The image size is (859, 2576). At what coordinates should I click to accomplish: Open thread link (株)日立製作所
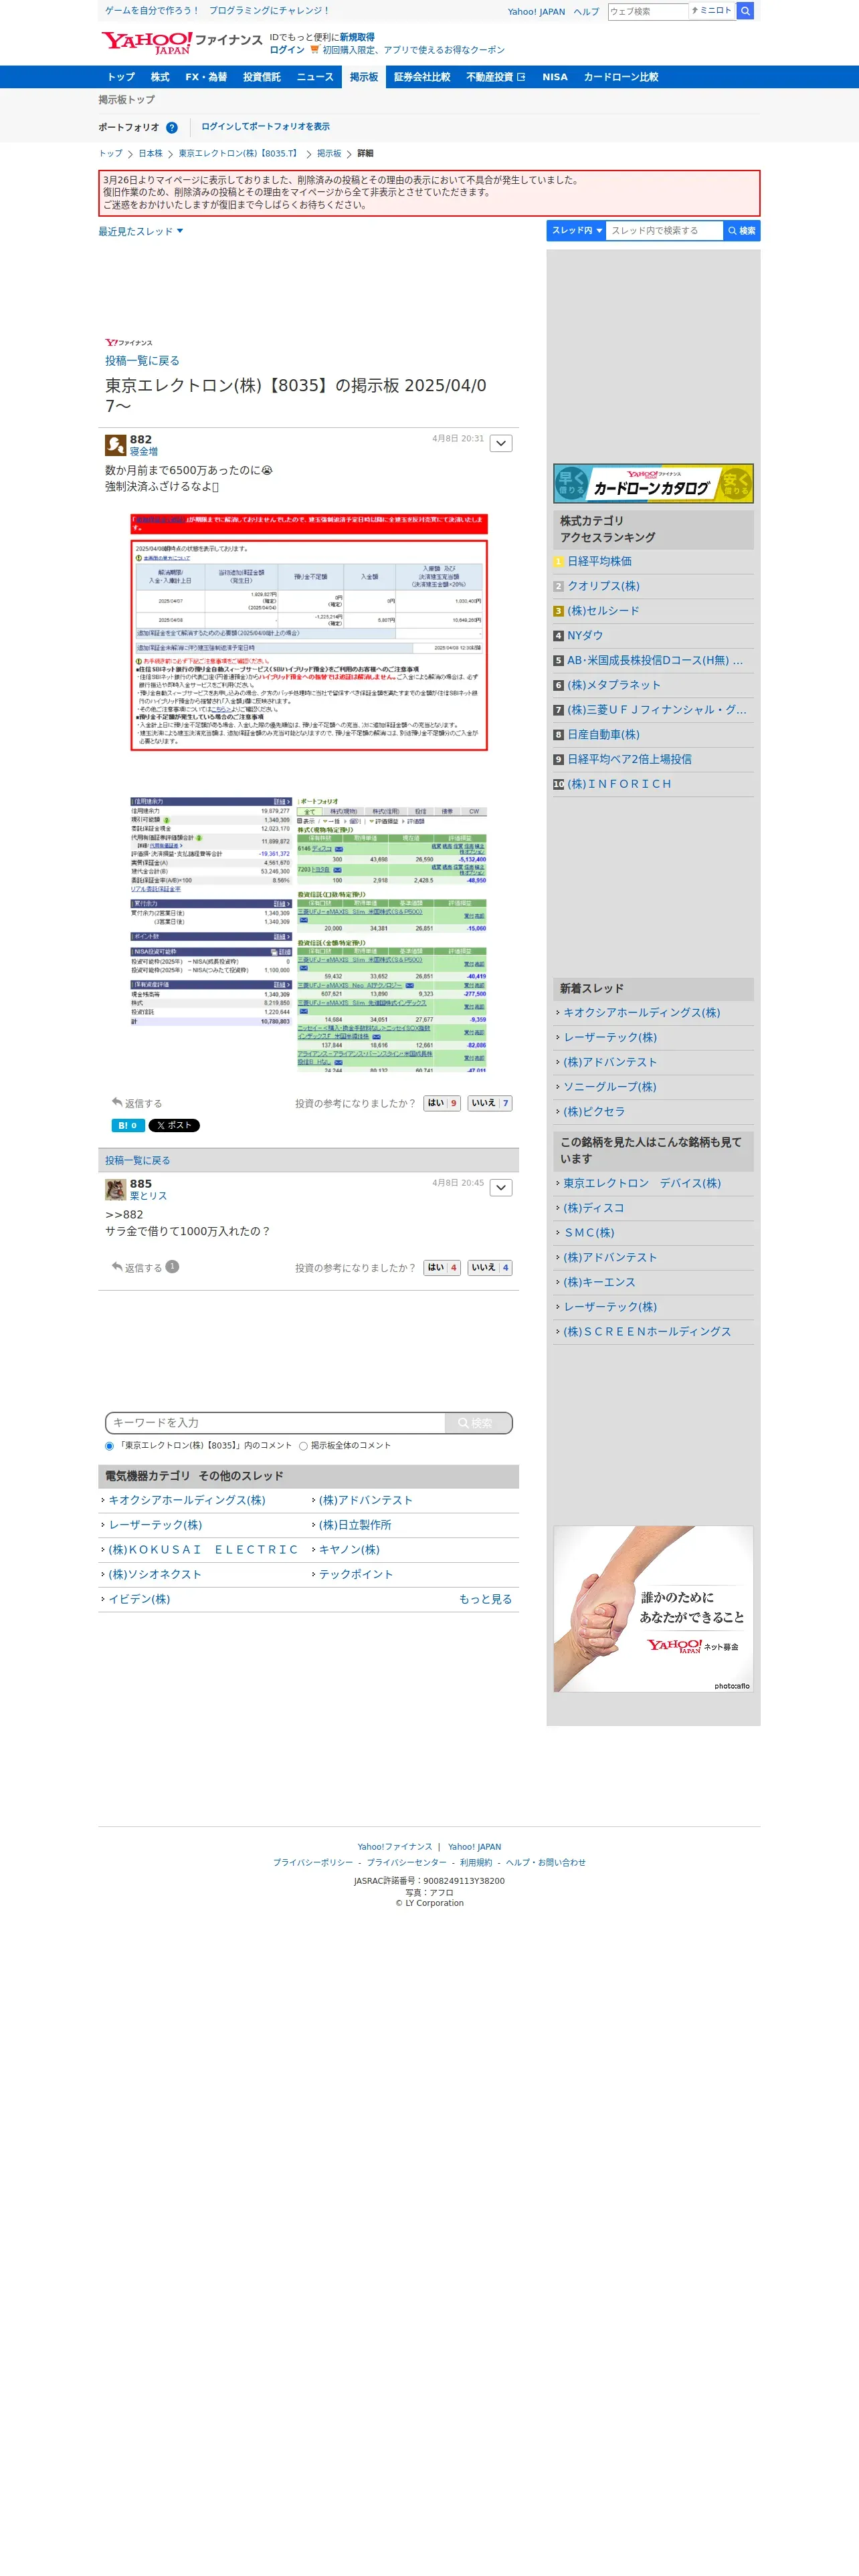tap(355, 1525)
